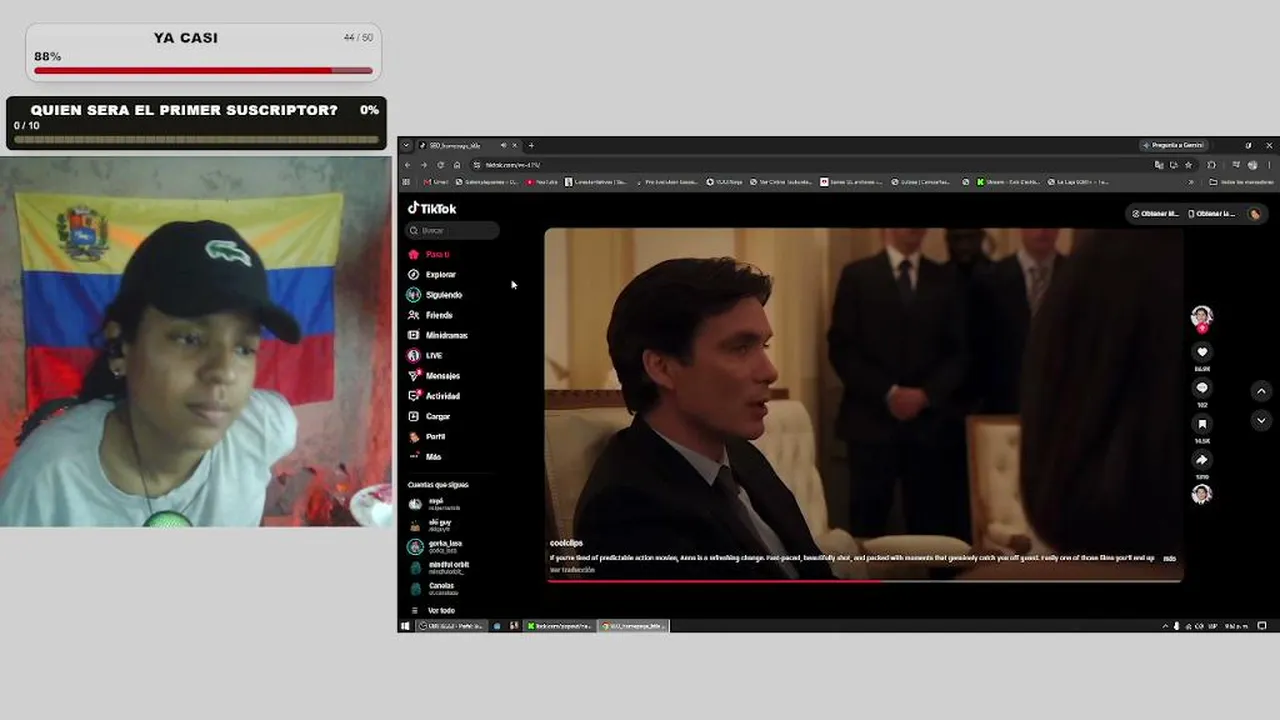Reload the TikTok page
This screenshot has height=720, width=1280.
point(440,165)
